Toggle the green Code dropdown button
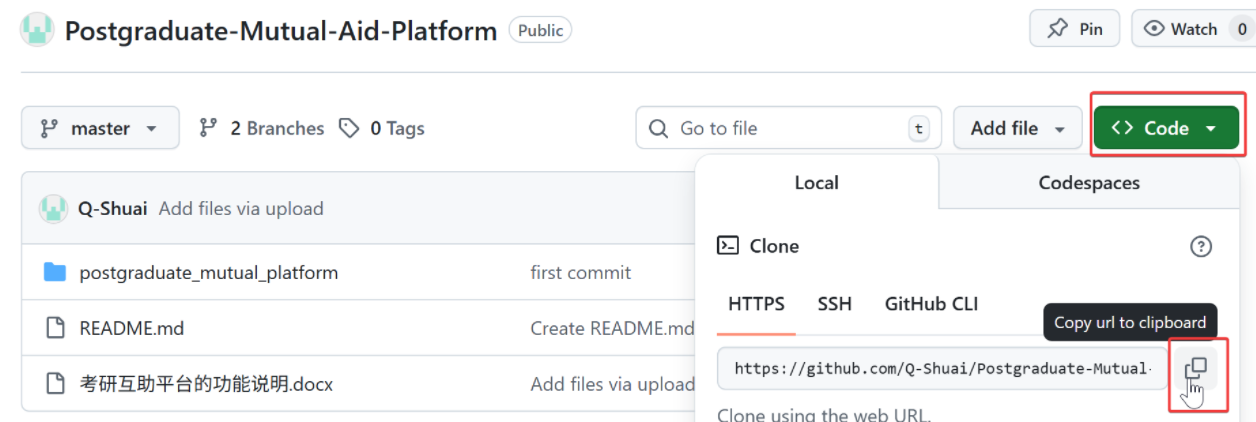The image size is (1256, 422). click(1166, 128)
